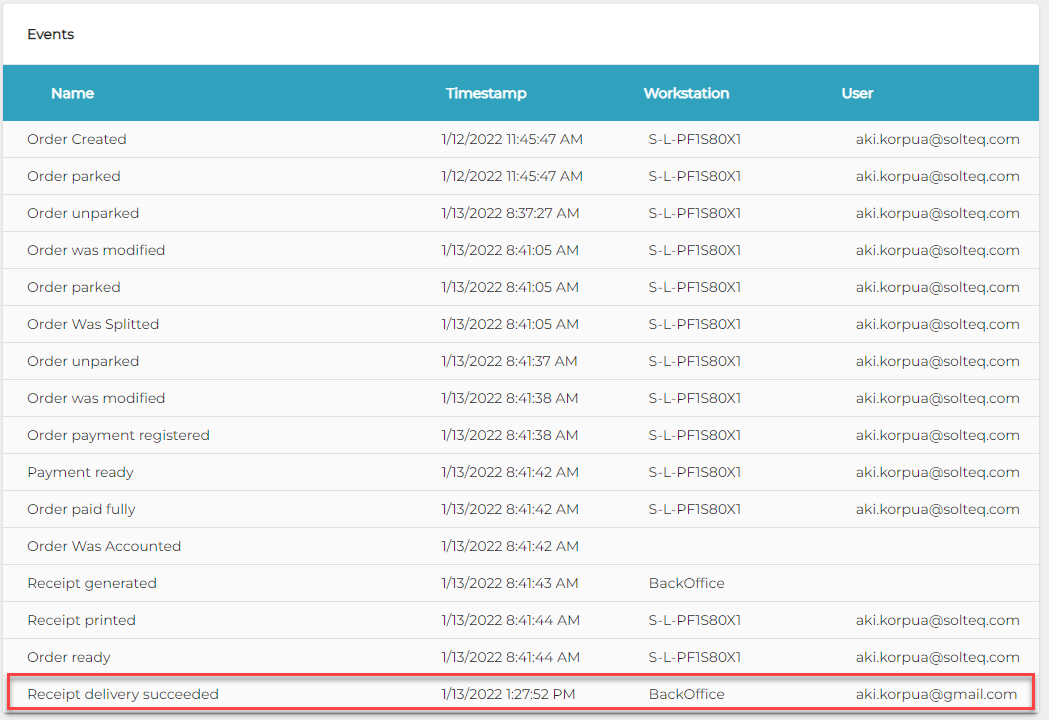Click the 1/13/2022 8:37:27 AM timestamp cell
Viewport: 1049px width, 720px height.
pos(510,213)
